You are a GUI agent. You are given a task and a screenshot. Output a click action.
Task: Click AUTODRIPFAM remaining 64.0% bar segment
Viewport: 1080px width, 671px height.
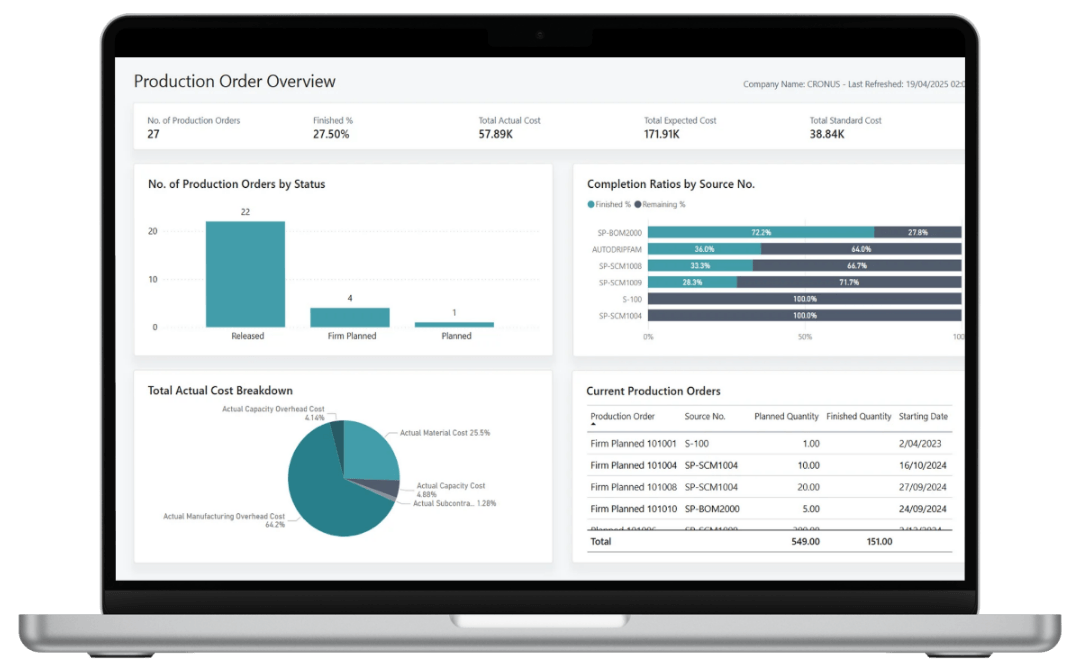[861, 249]
